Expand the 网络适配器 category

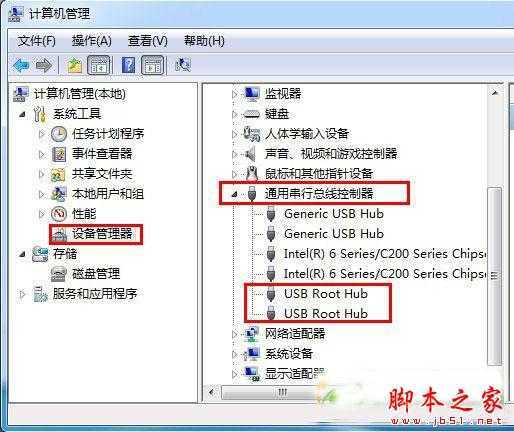(234, 334)
